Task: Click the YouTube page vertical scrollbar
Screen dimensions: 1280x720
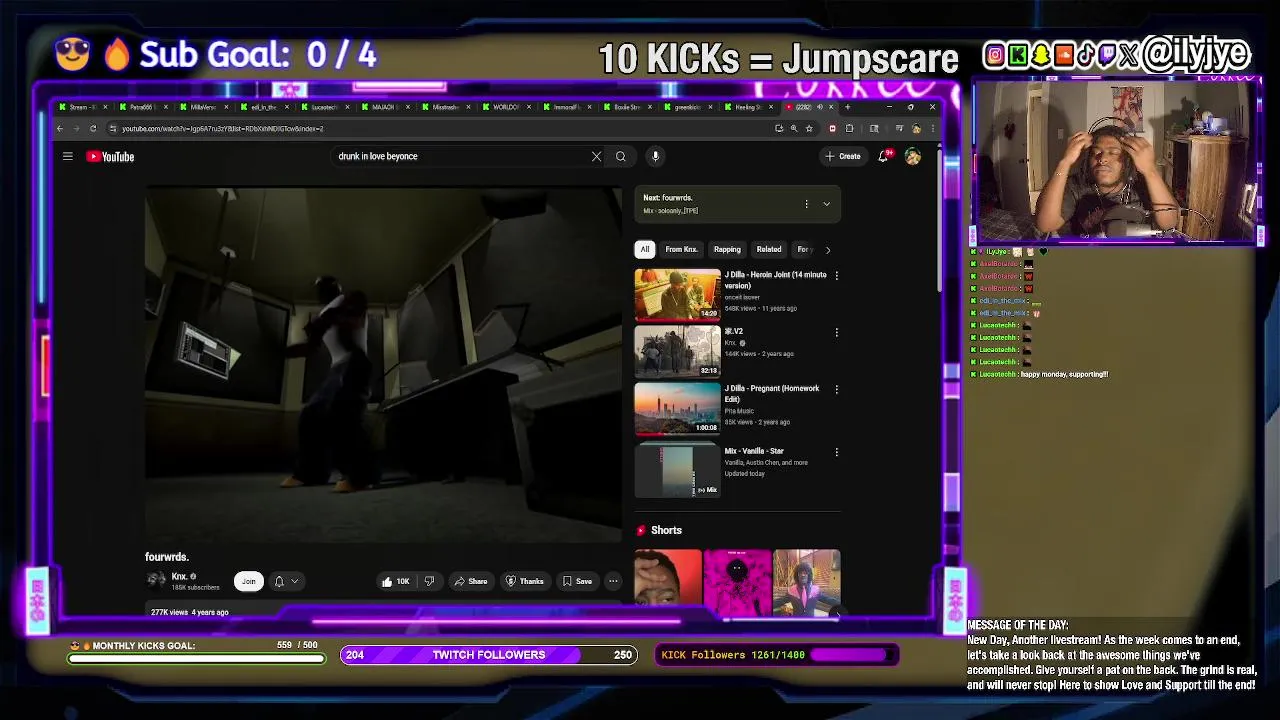Action: [937, 220]
